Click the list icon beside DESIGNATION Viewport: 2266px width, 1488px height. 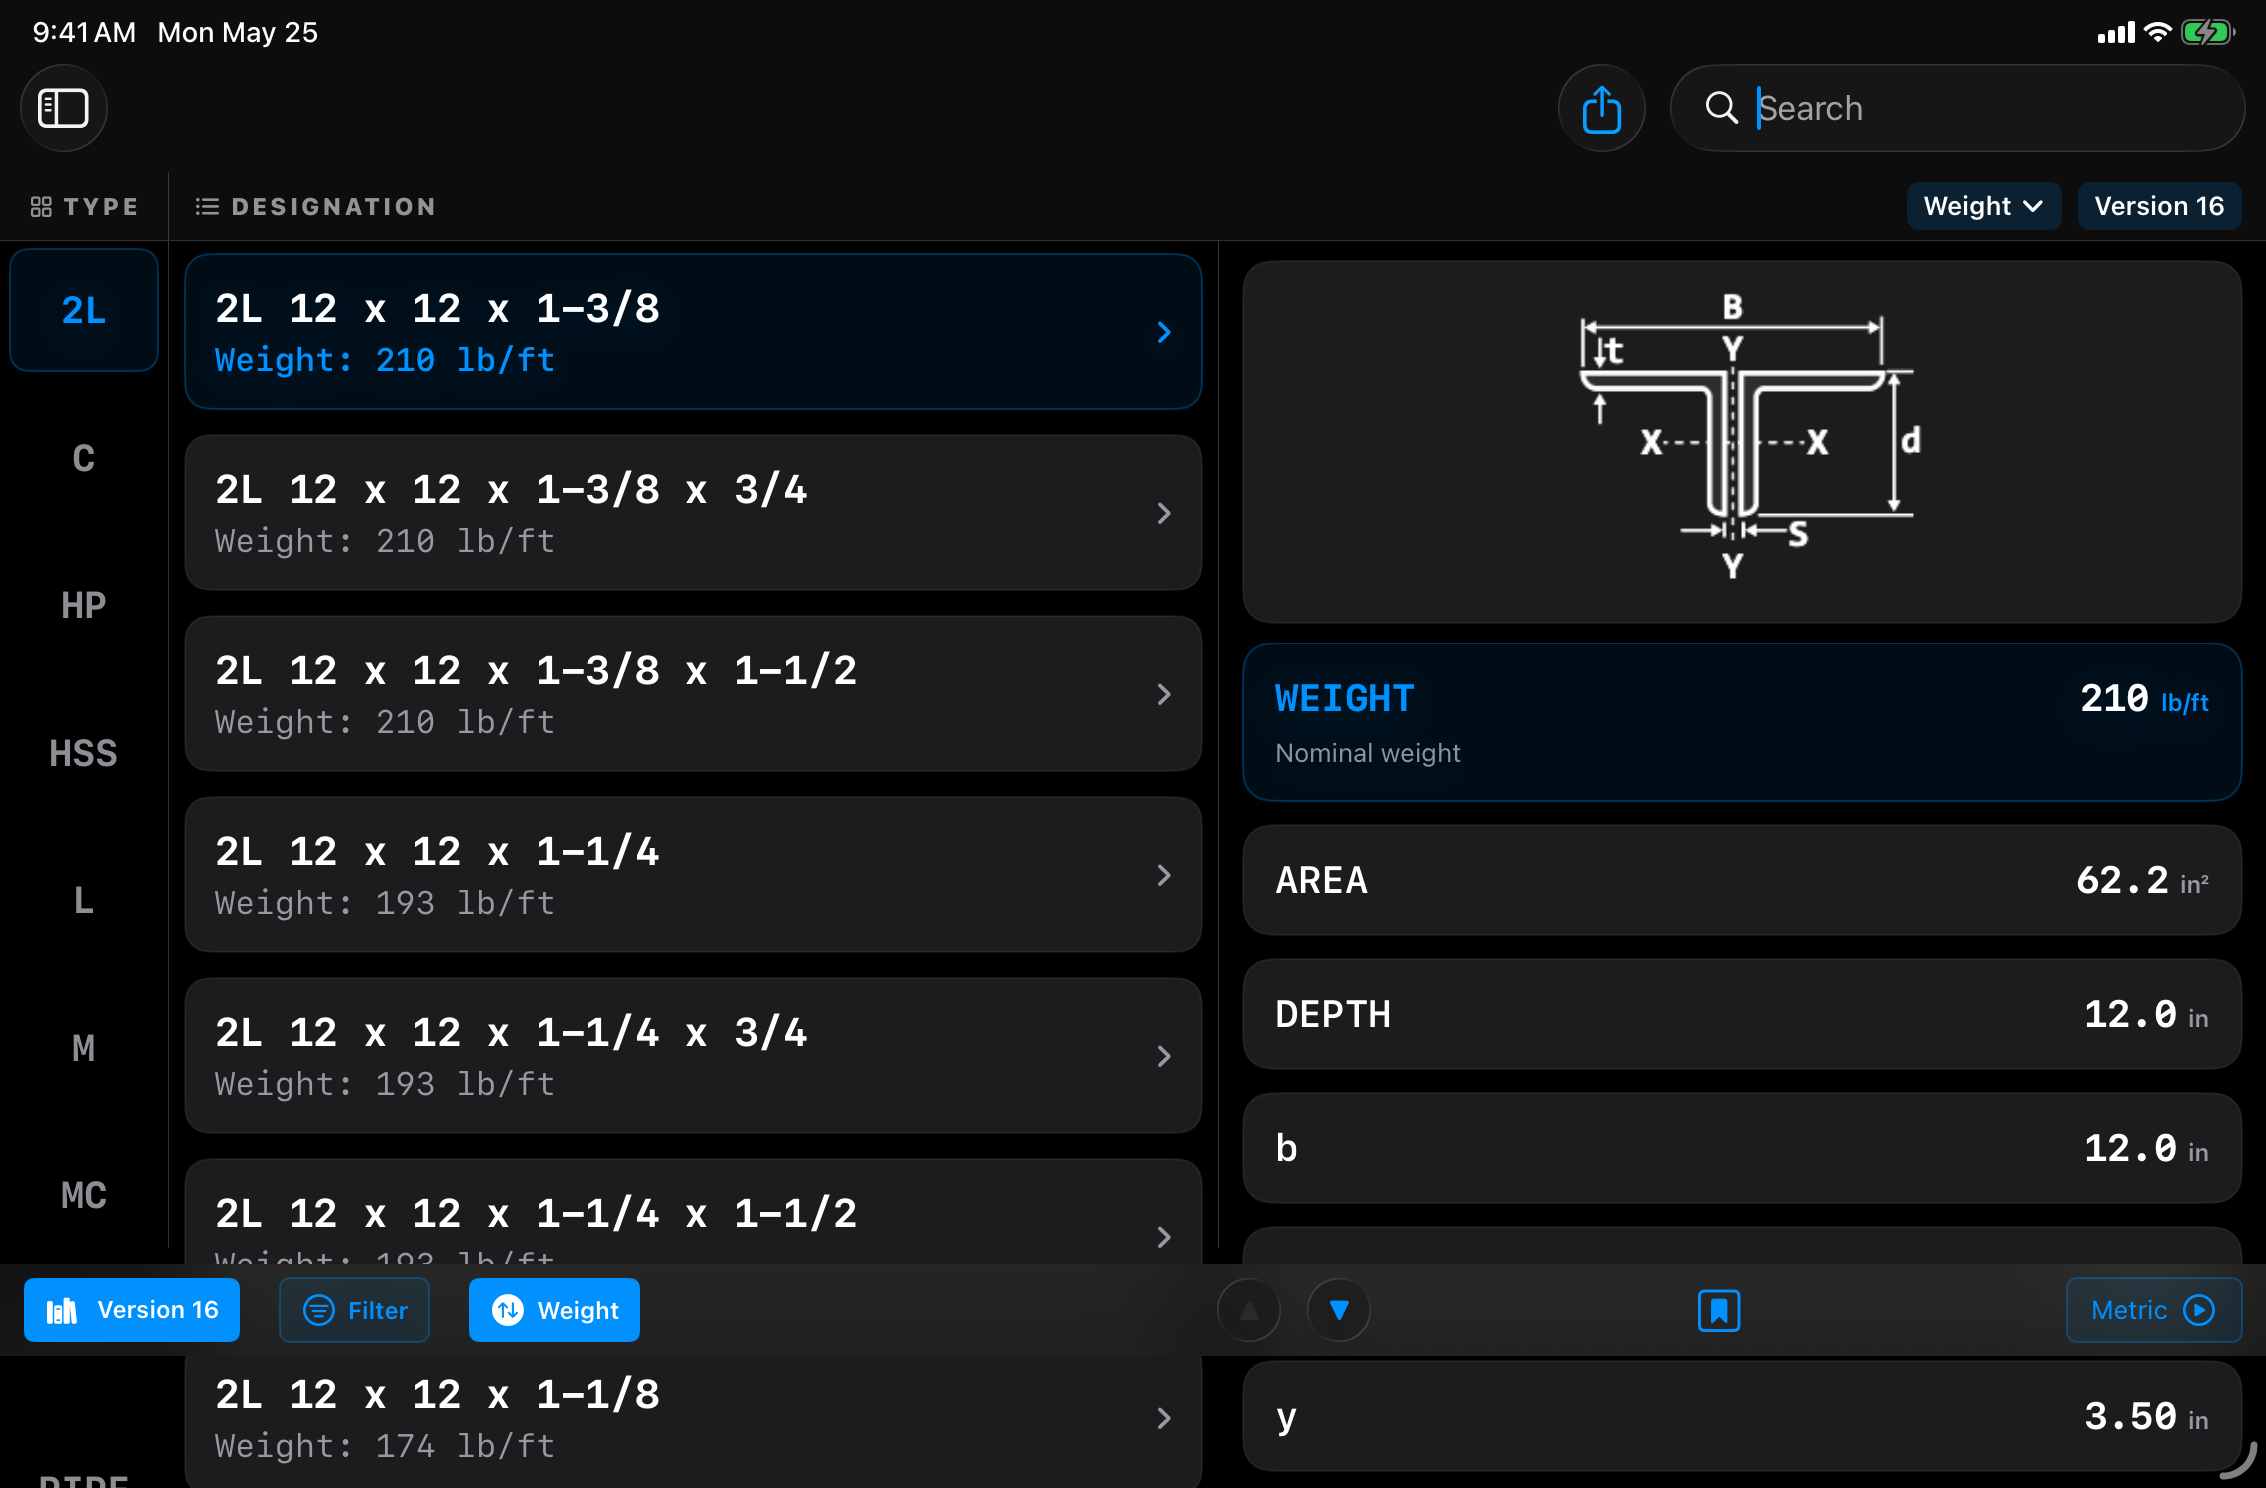[x=207, y=207]
